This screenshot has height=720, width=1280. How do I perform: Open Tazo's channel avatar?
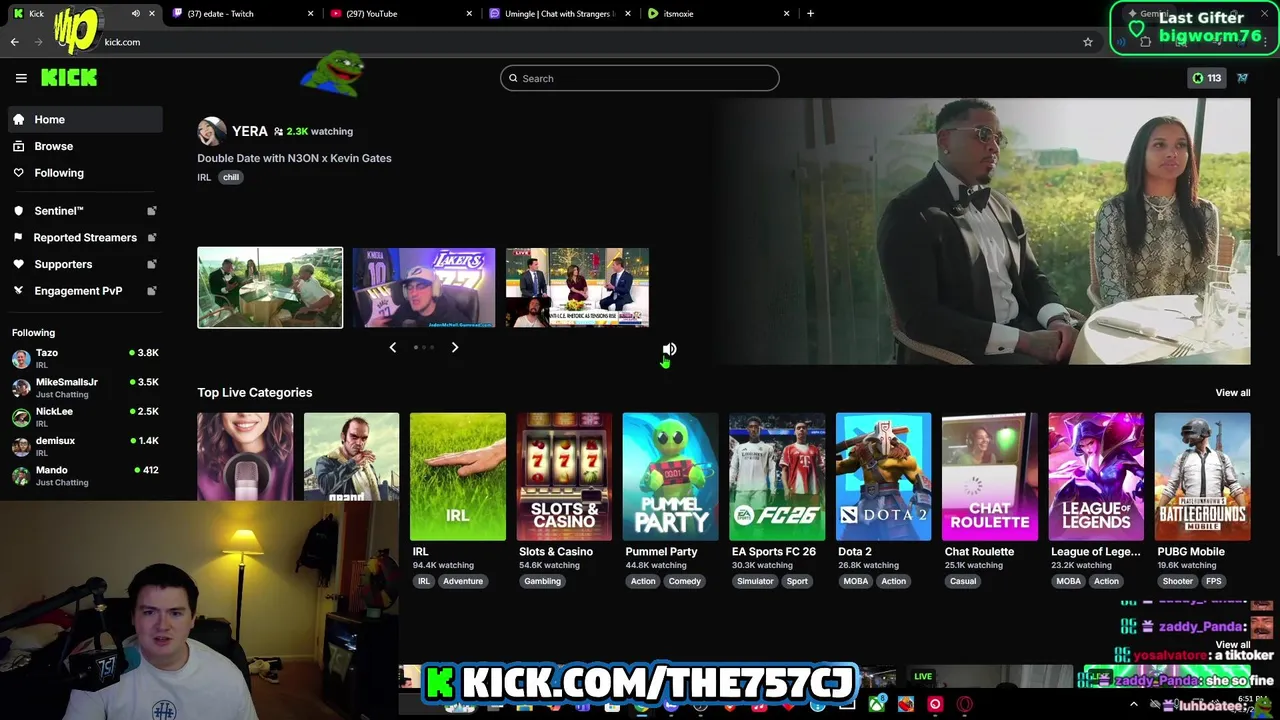[x=21, y=359]
